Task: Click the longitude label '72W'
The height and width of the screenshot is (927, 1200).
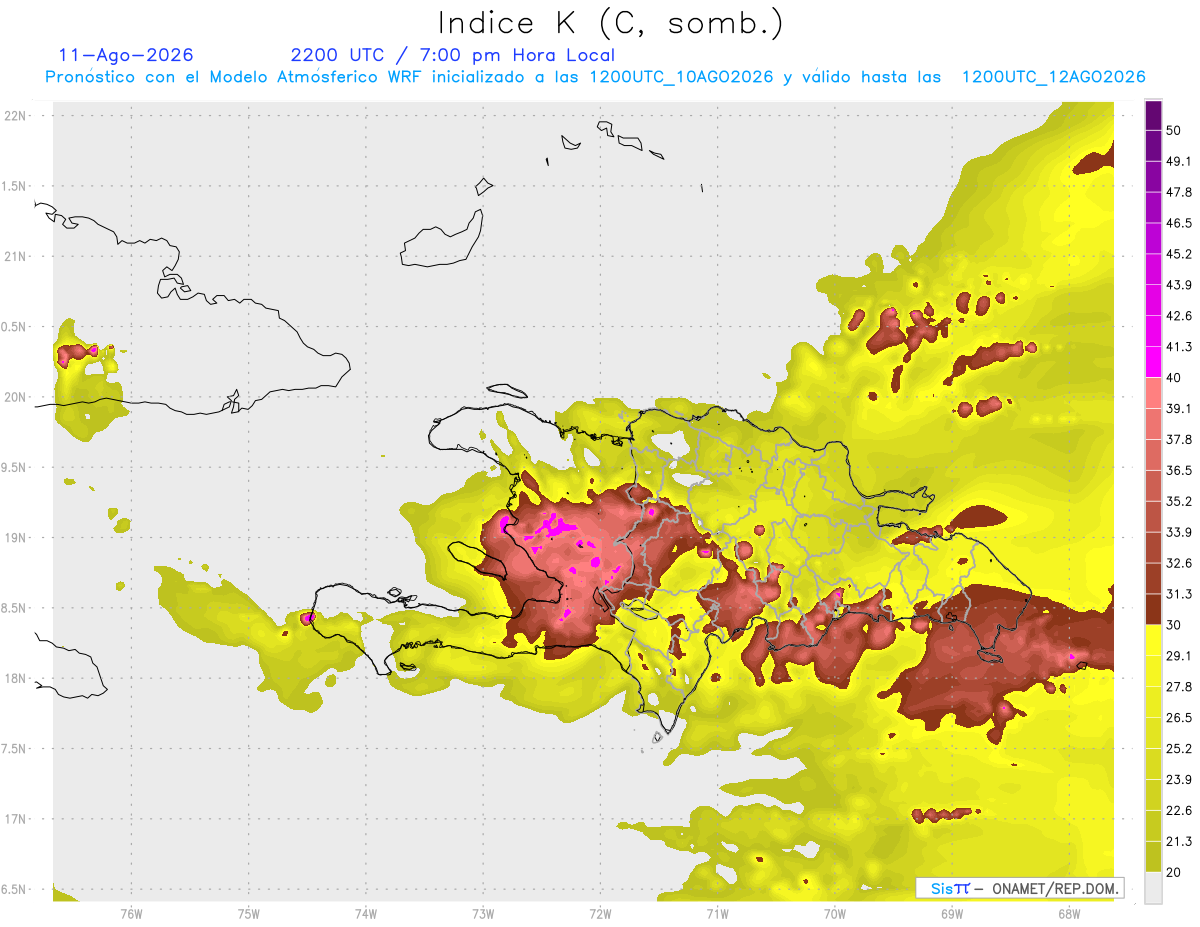Action: 600,912
